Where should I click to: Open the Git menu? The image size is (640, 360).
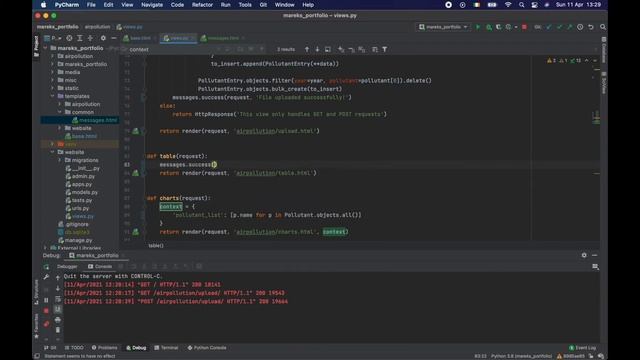263,5
